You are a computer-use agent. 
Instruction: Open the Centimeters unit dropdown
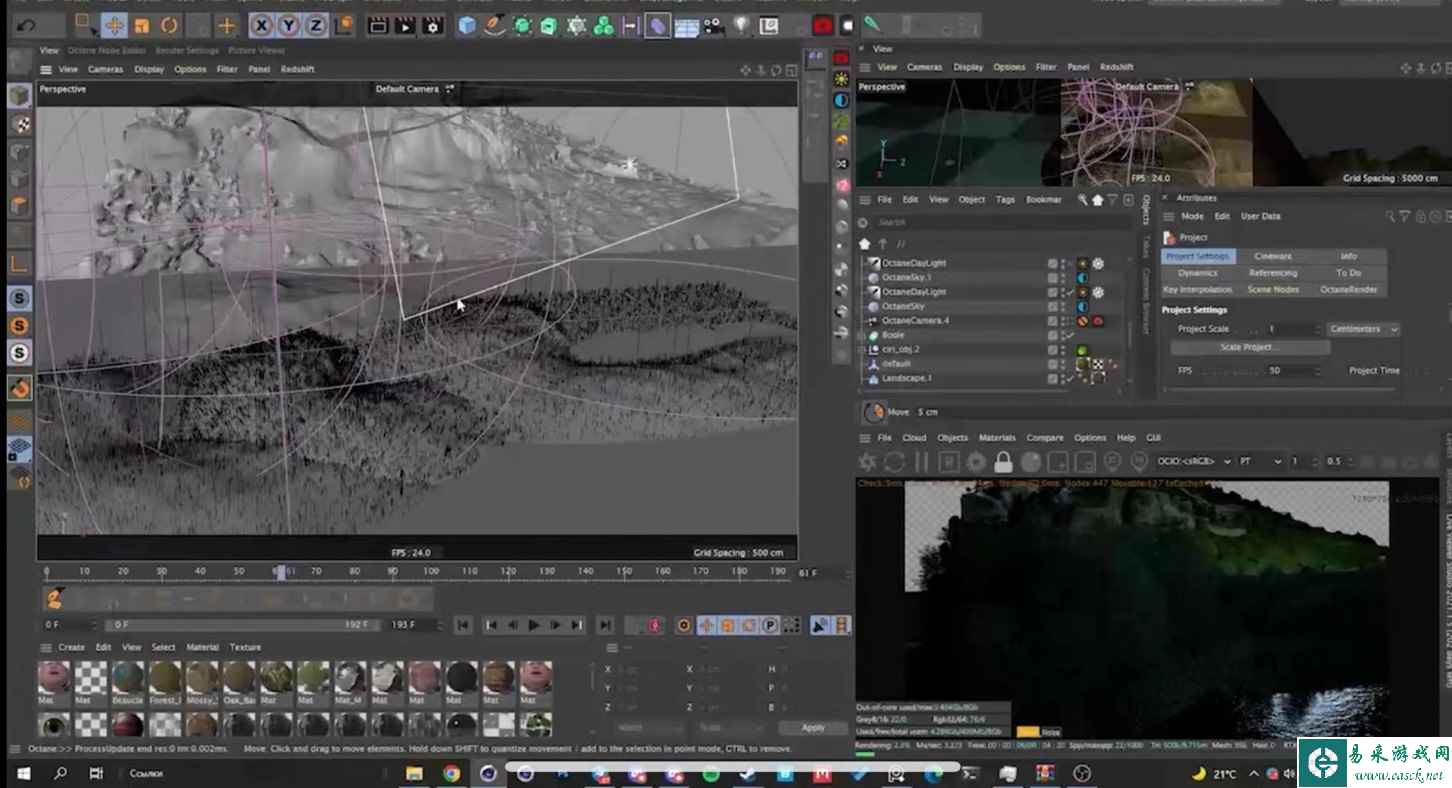pos(1363,329)
